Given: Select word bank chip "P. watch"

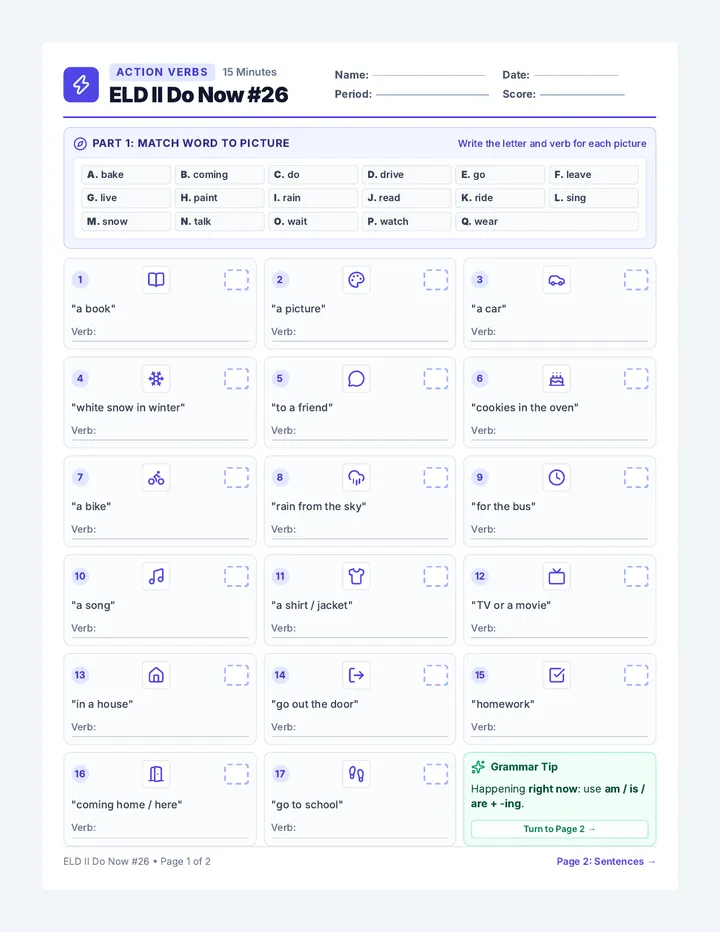Looking at the screenshot, I should (407, 221).
